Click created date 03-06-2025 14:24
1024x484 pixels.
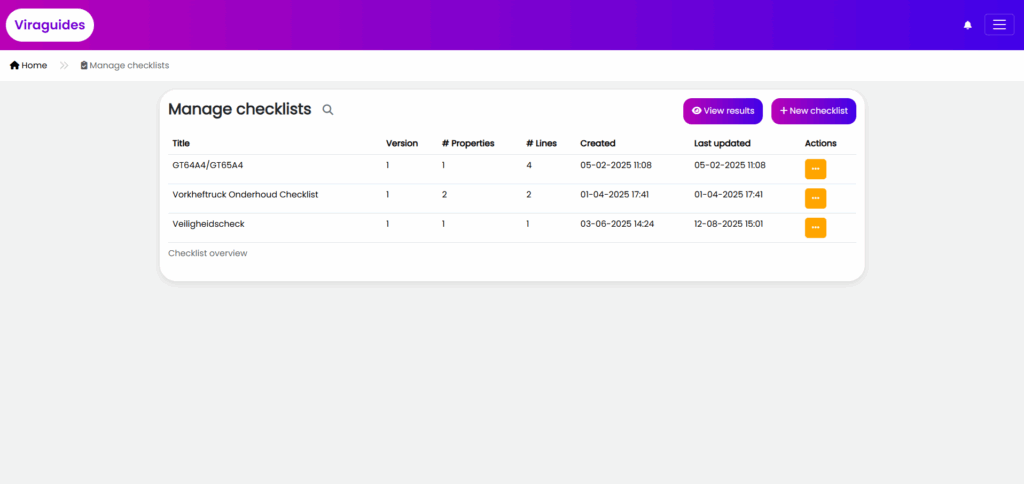click(617, 224)
